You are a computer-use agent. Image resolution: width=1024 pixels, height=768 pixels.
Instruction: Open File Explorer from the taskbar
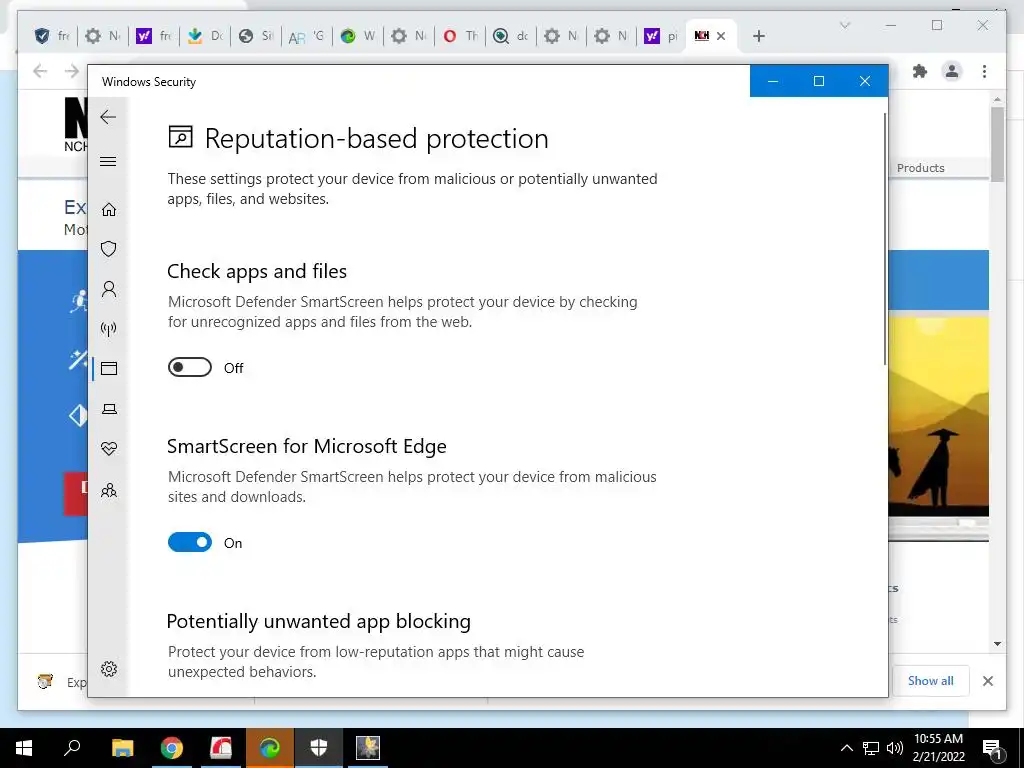122,748
